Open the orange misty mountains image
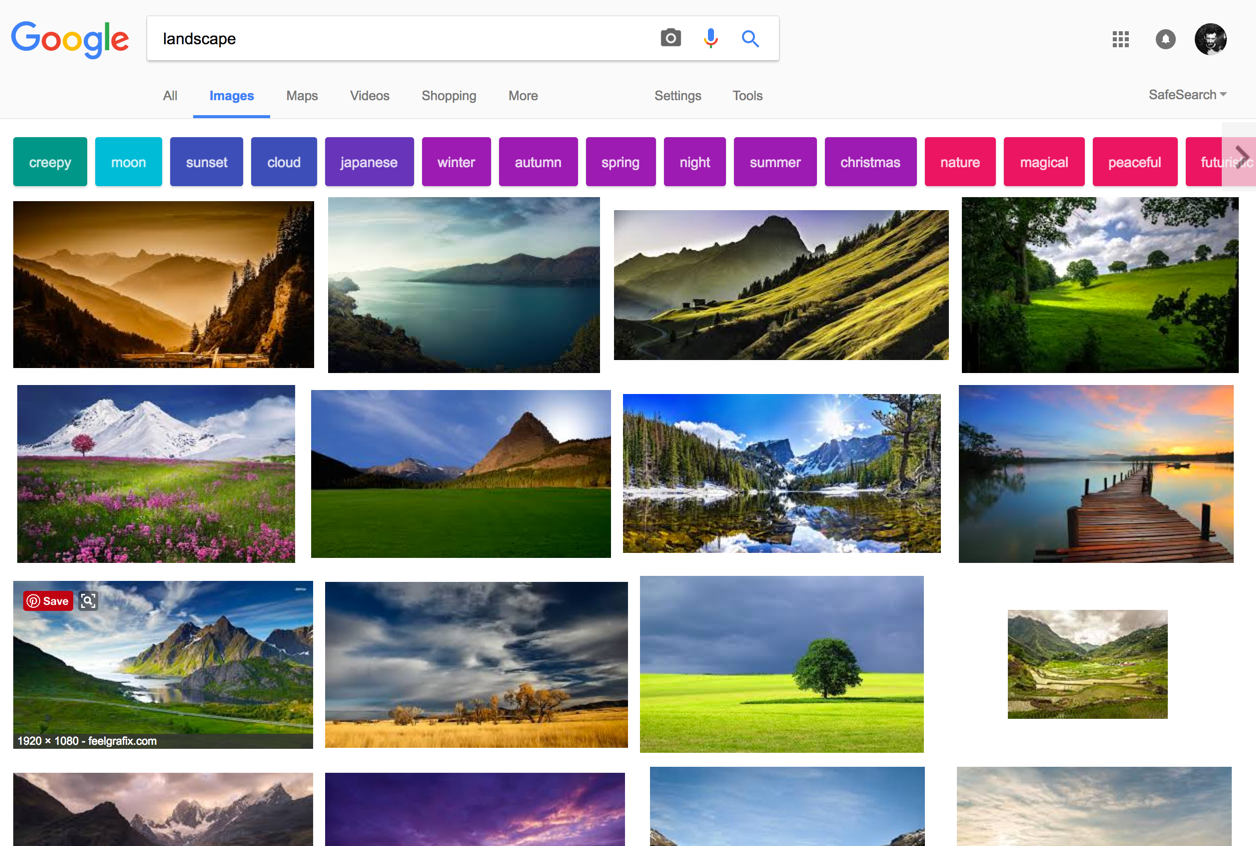The width and height of the screenshot is (1256, 846). click(x=163, y=285)
